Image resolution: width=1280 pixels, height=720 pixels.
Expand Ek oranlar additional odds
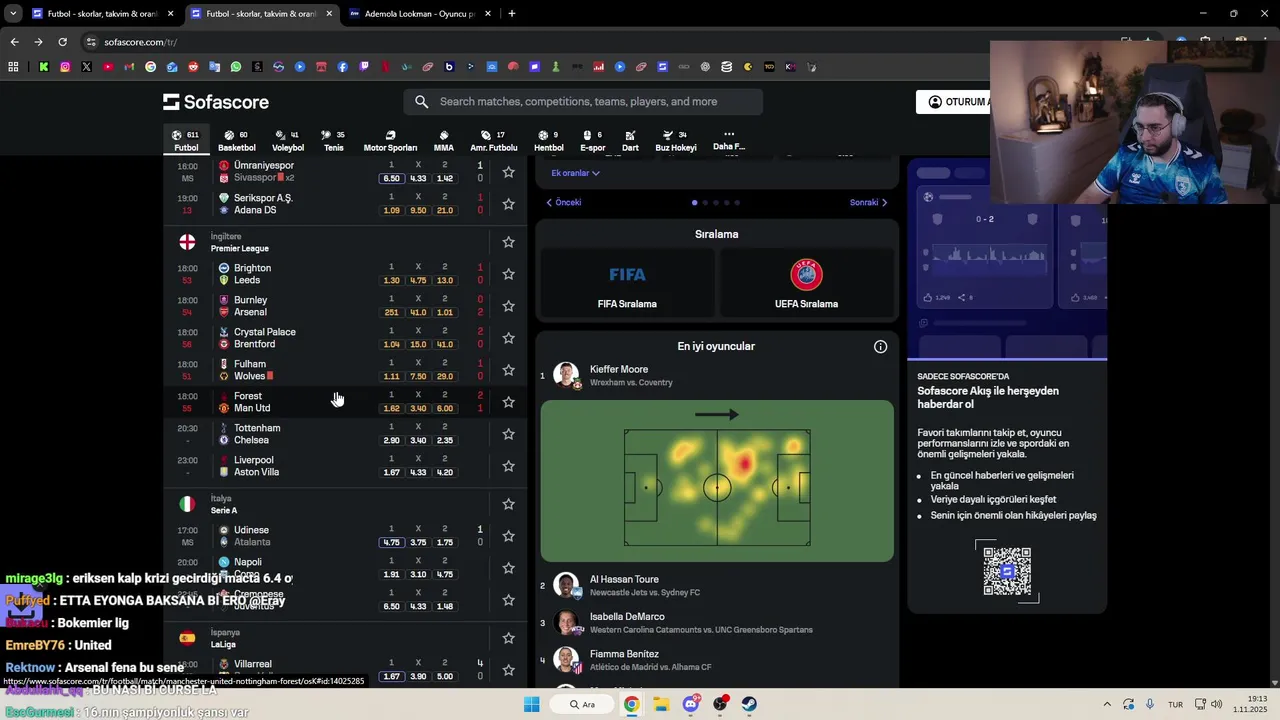(x=575, y=173)
